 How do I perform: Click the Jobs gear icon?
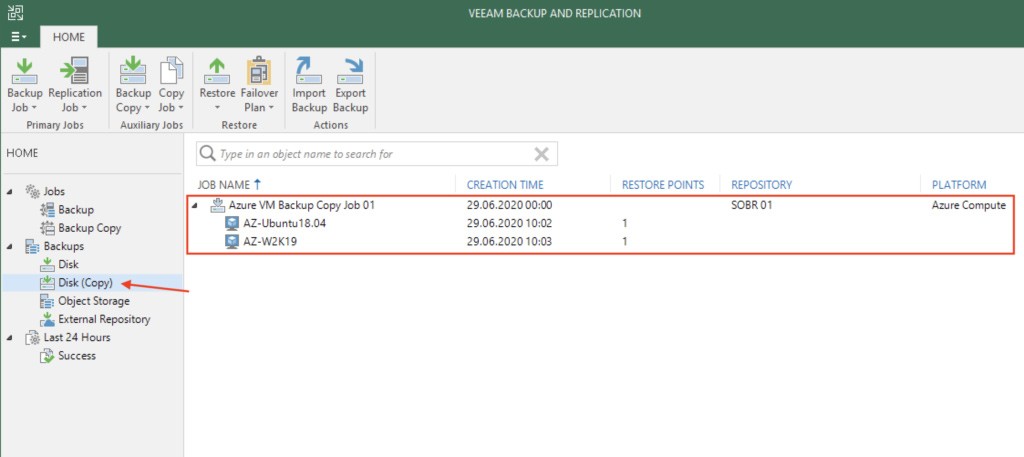pos(32,191)
